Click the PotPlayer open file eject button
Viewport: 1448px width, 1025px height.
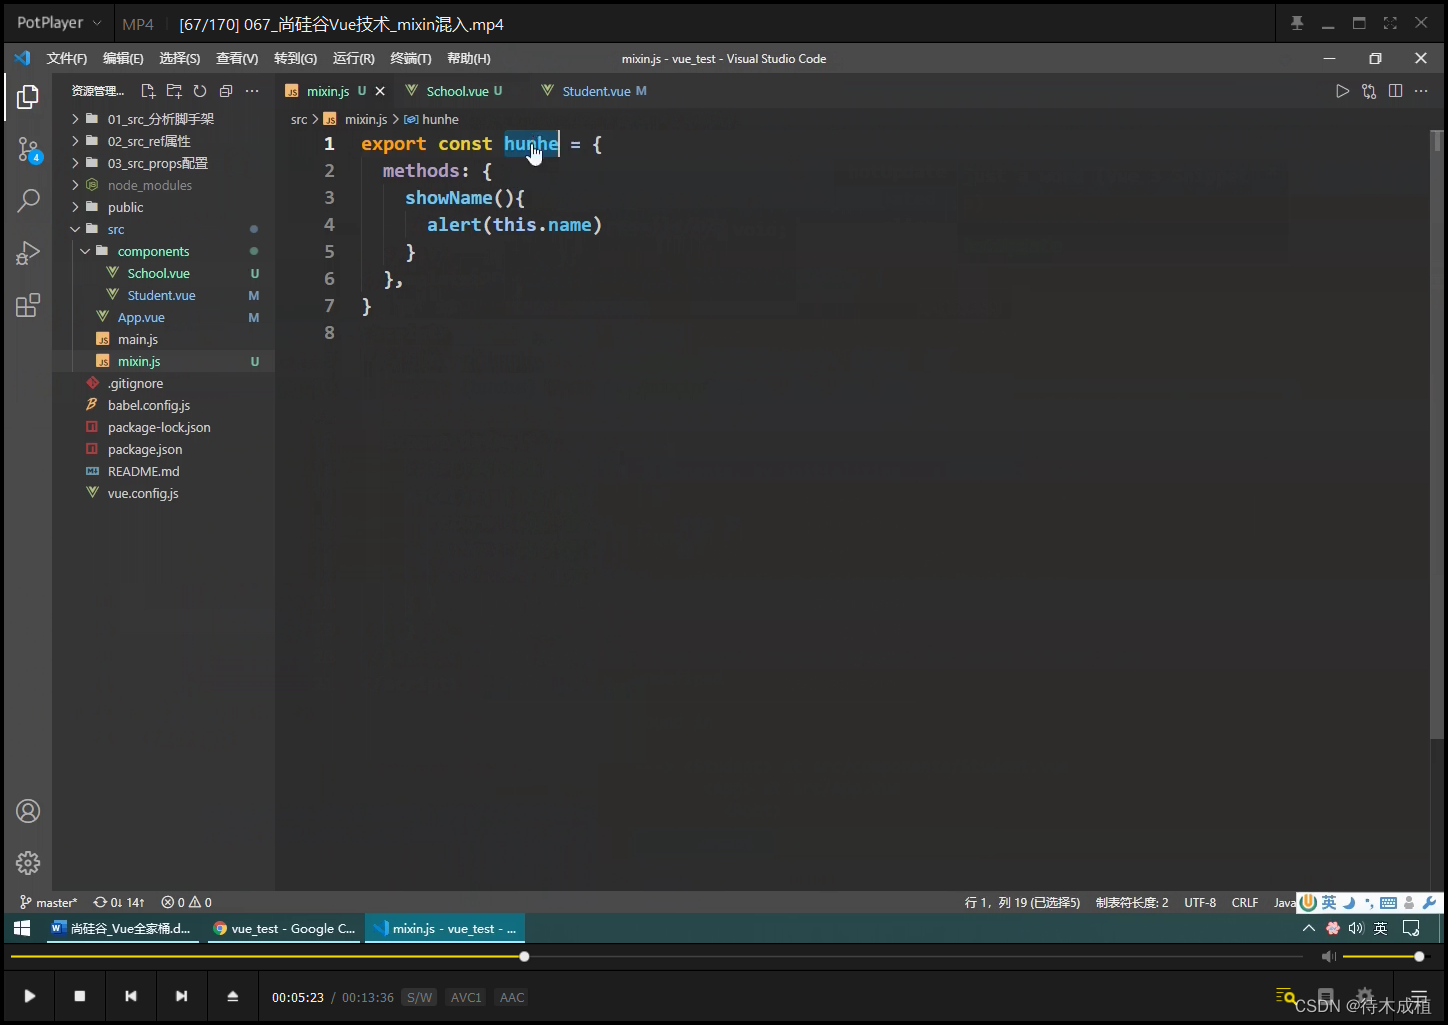click(232, 996)
